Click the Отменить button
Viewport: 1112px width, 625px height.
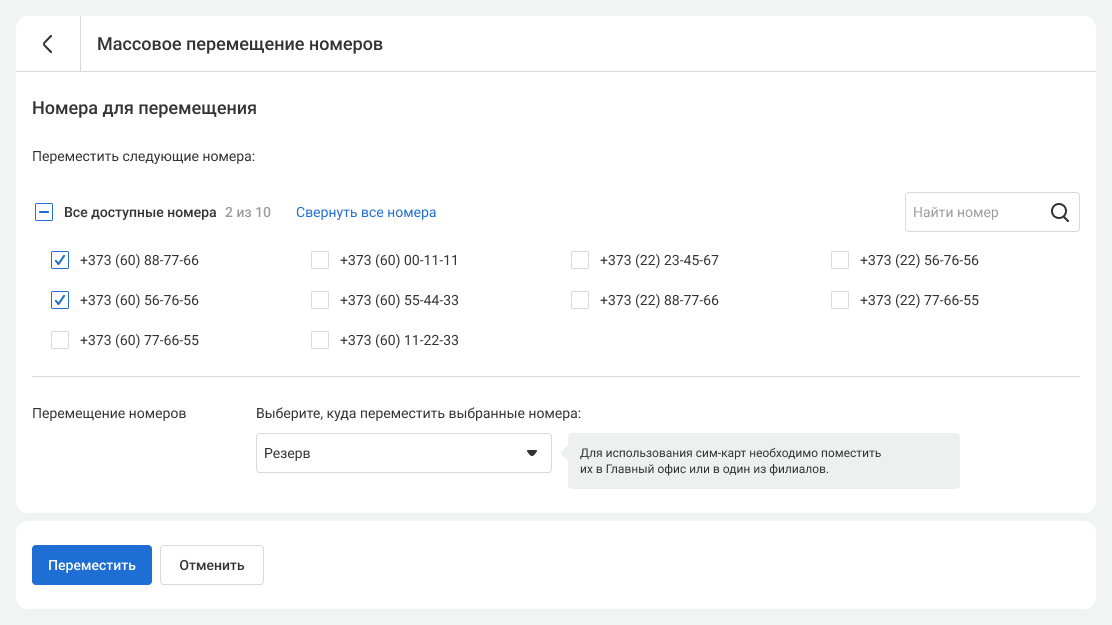point(211,565)
